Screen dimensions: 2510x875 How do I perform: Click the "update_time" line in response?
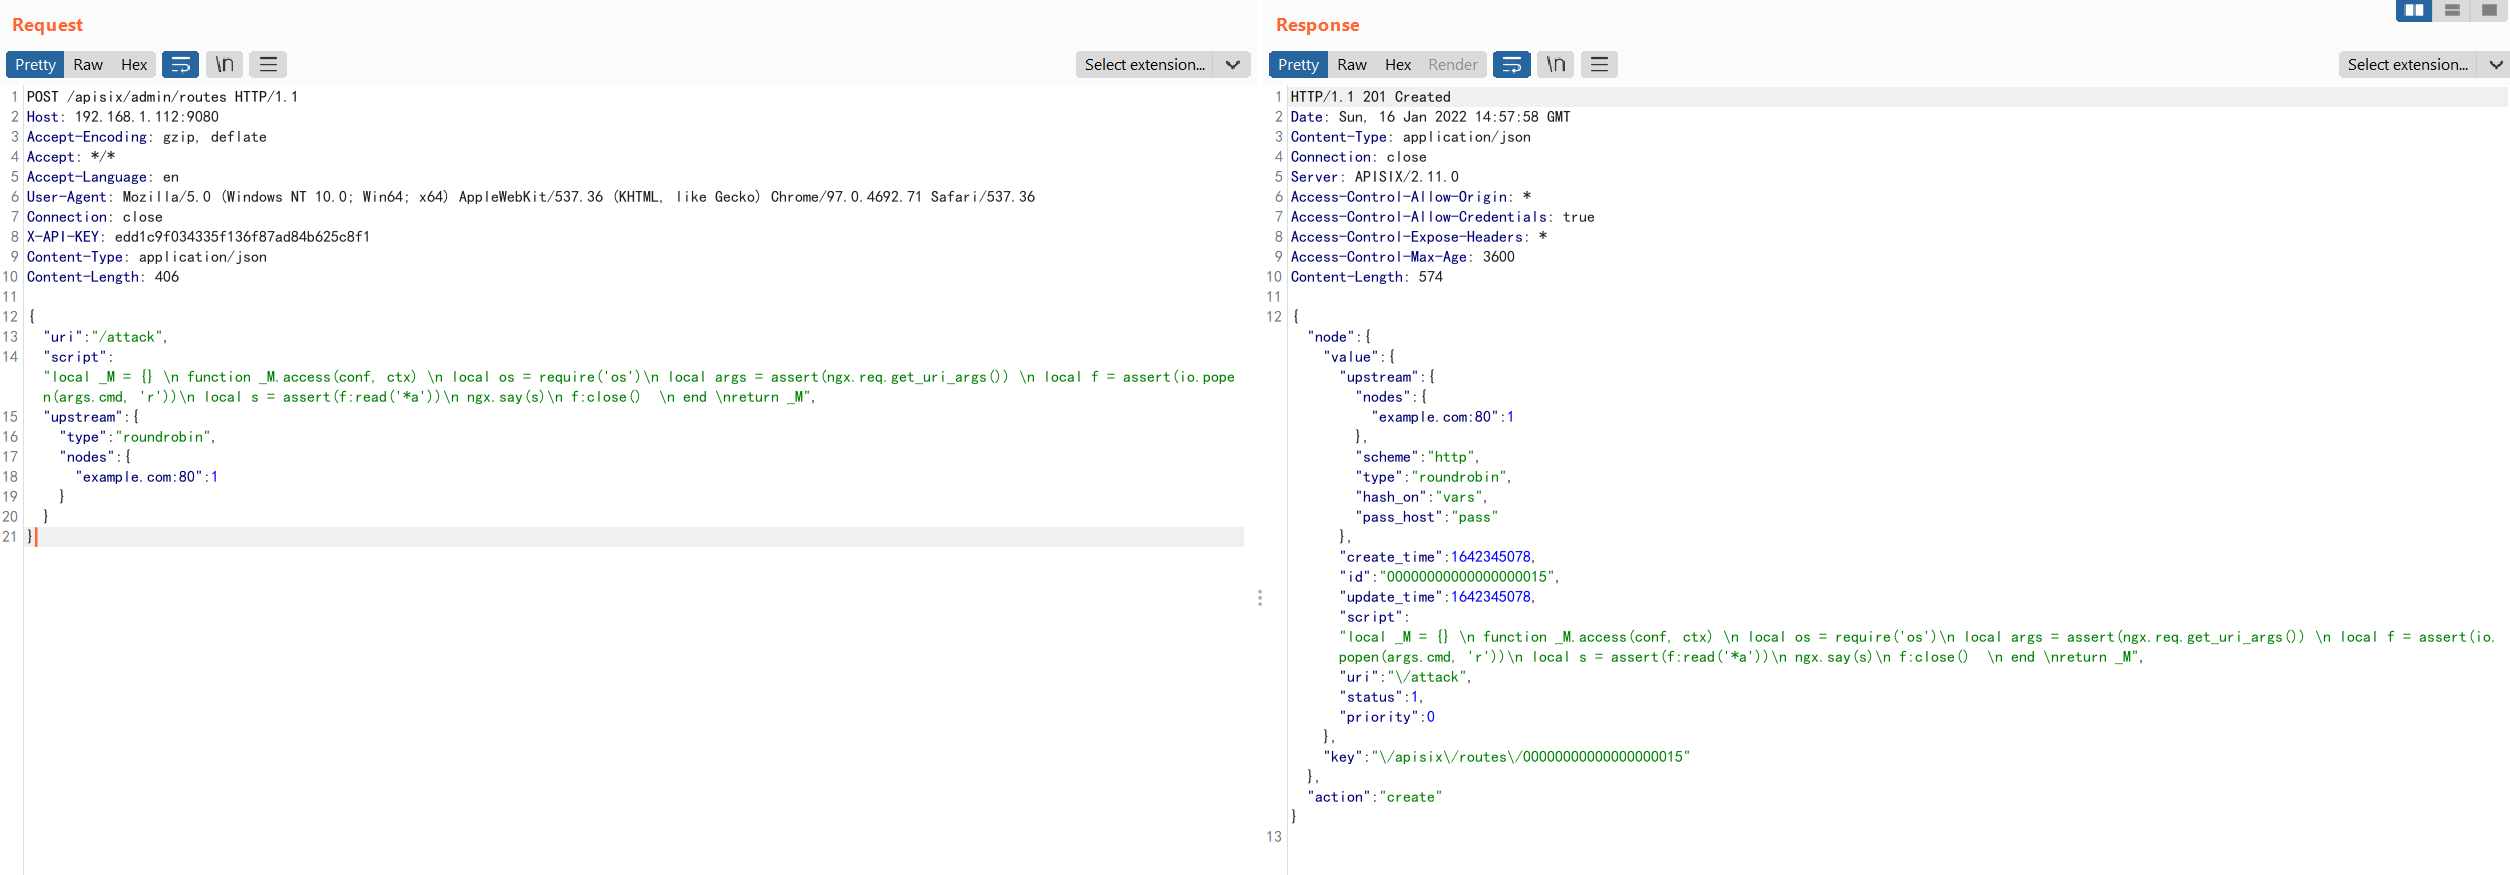(x=1437, y=597)
